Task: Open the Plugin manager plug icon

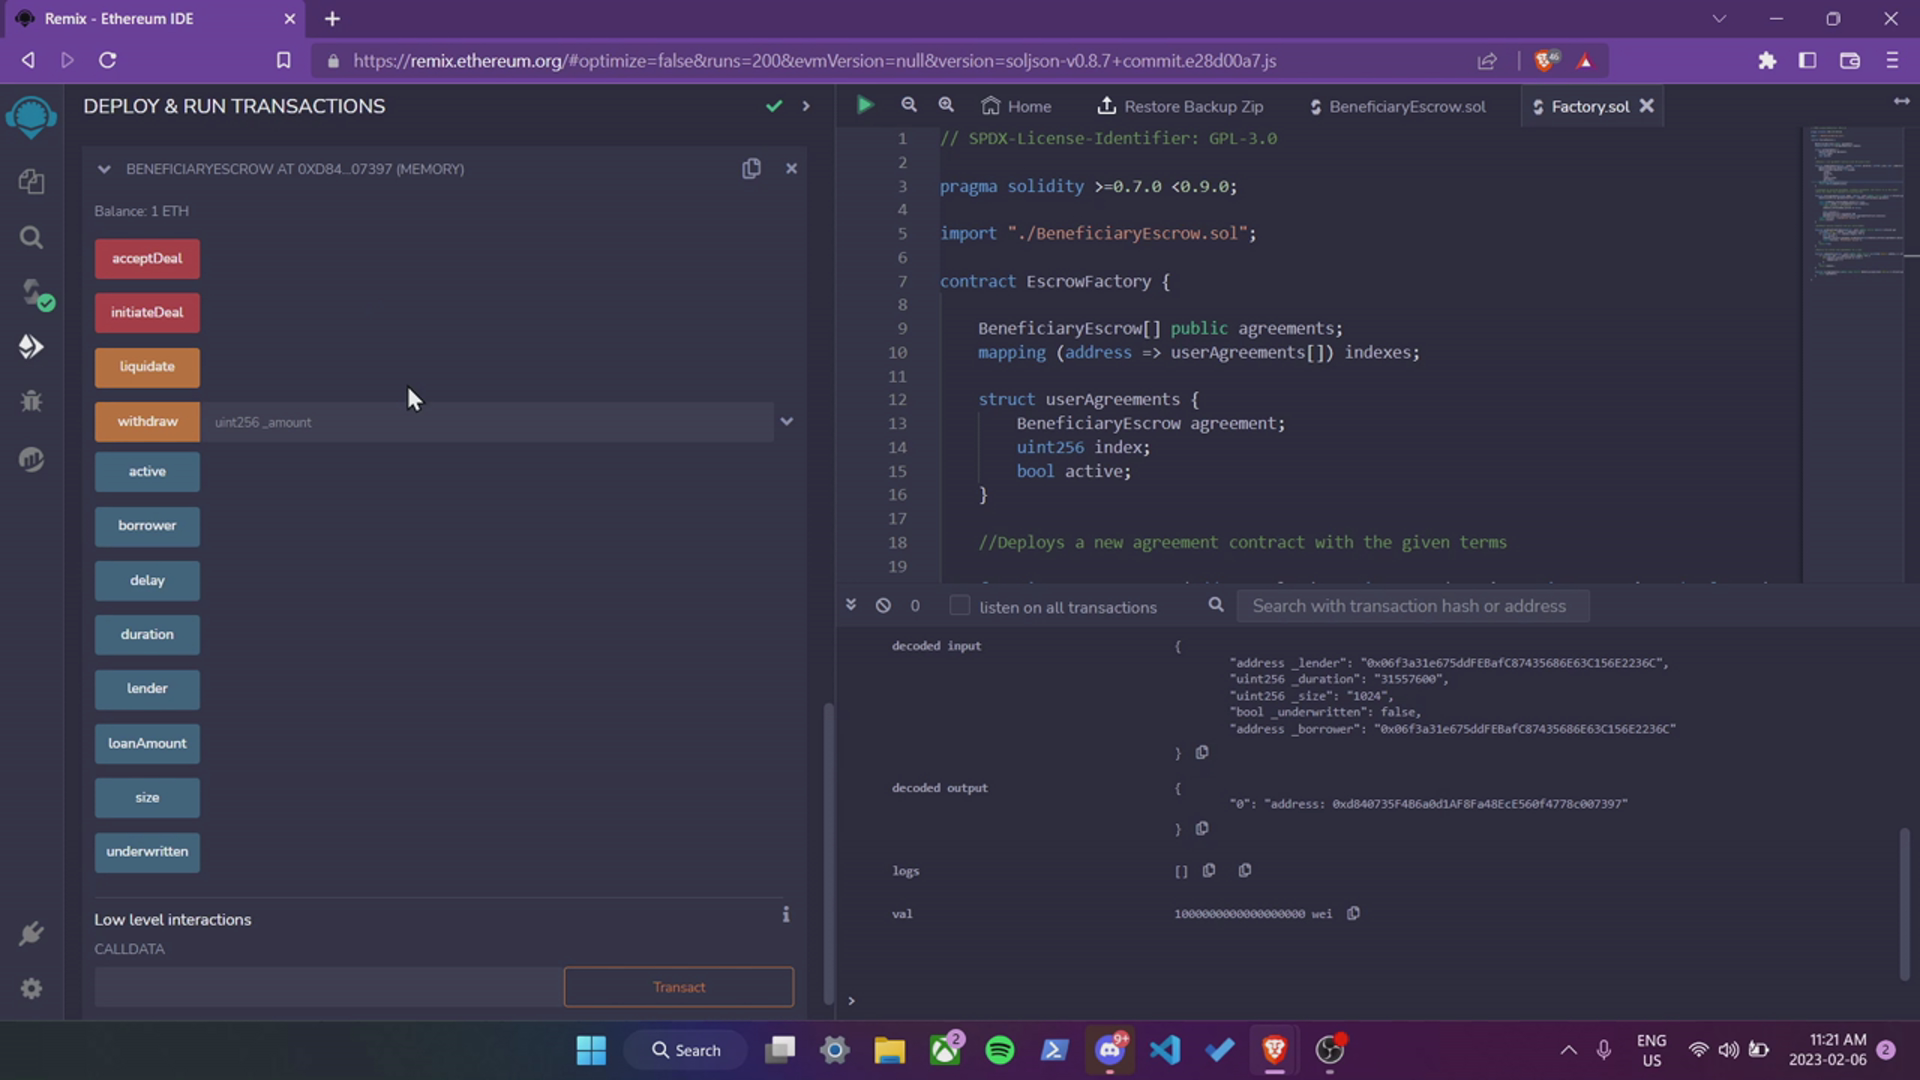Action: 31,933
